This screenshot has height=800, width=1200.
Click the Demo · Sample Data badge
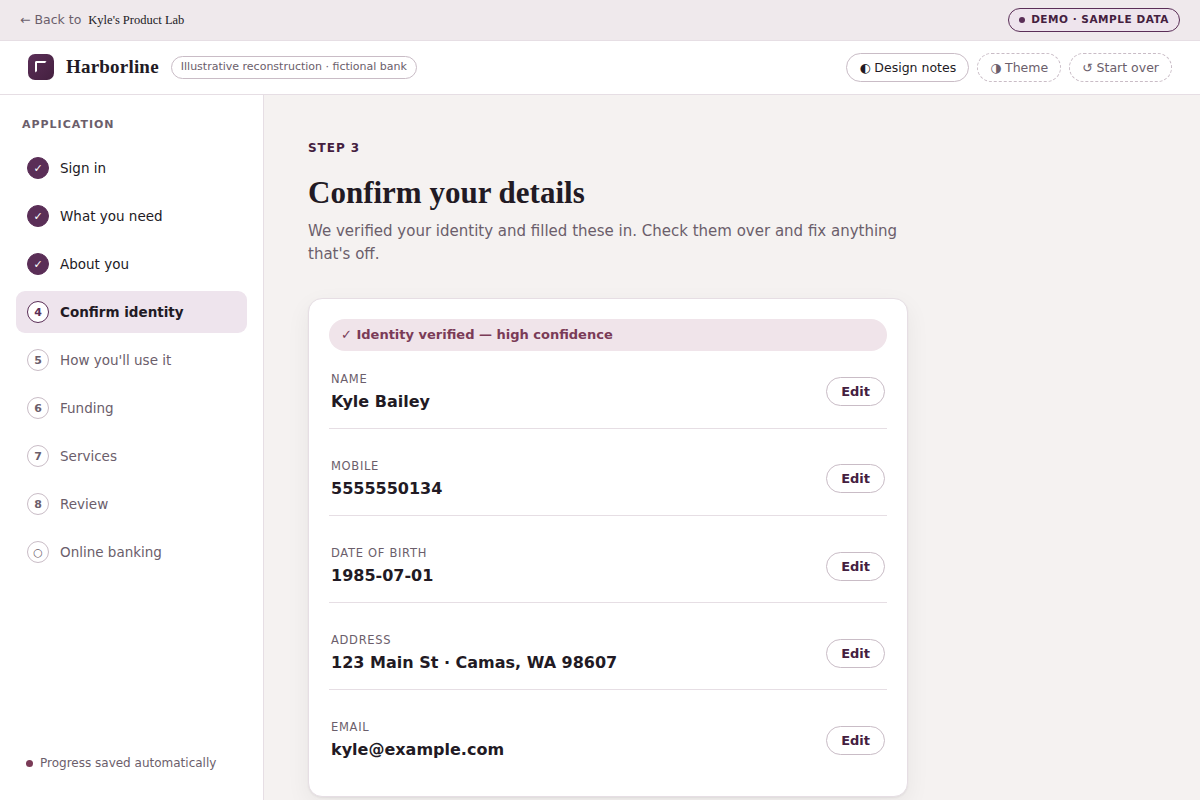[x=1093, y=20]
